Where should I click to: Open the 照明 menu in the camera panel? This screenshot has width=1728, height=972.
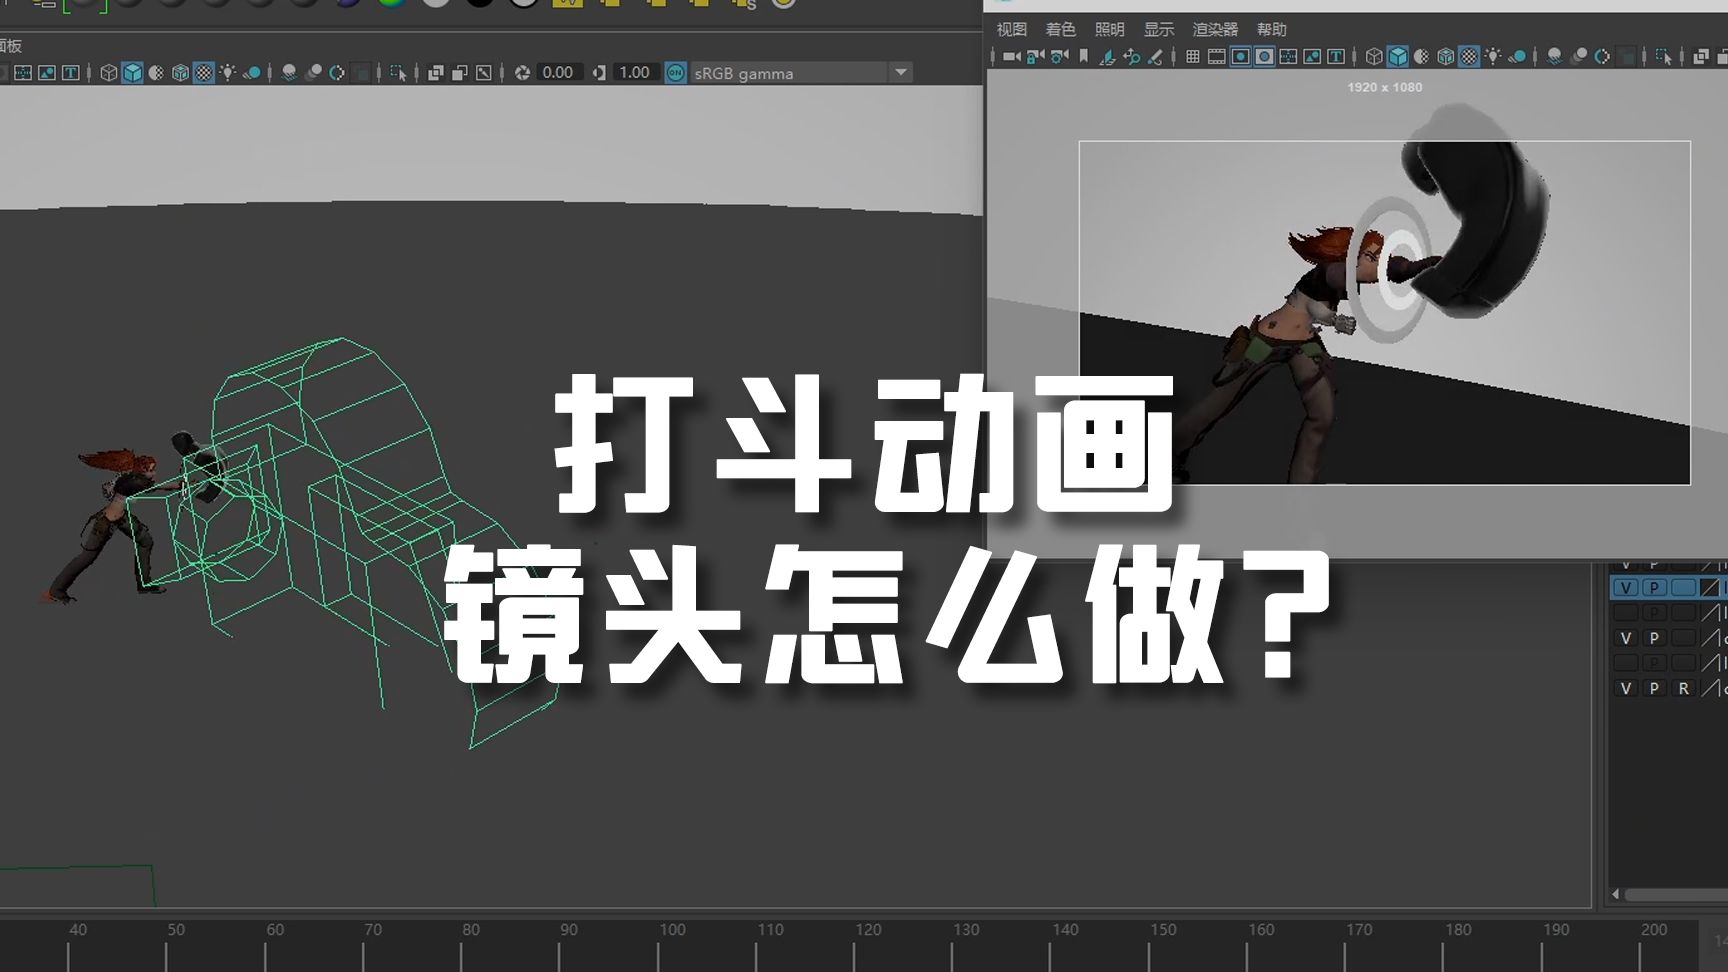[1109, 29]
